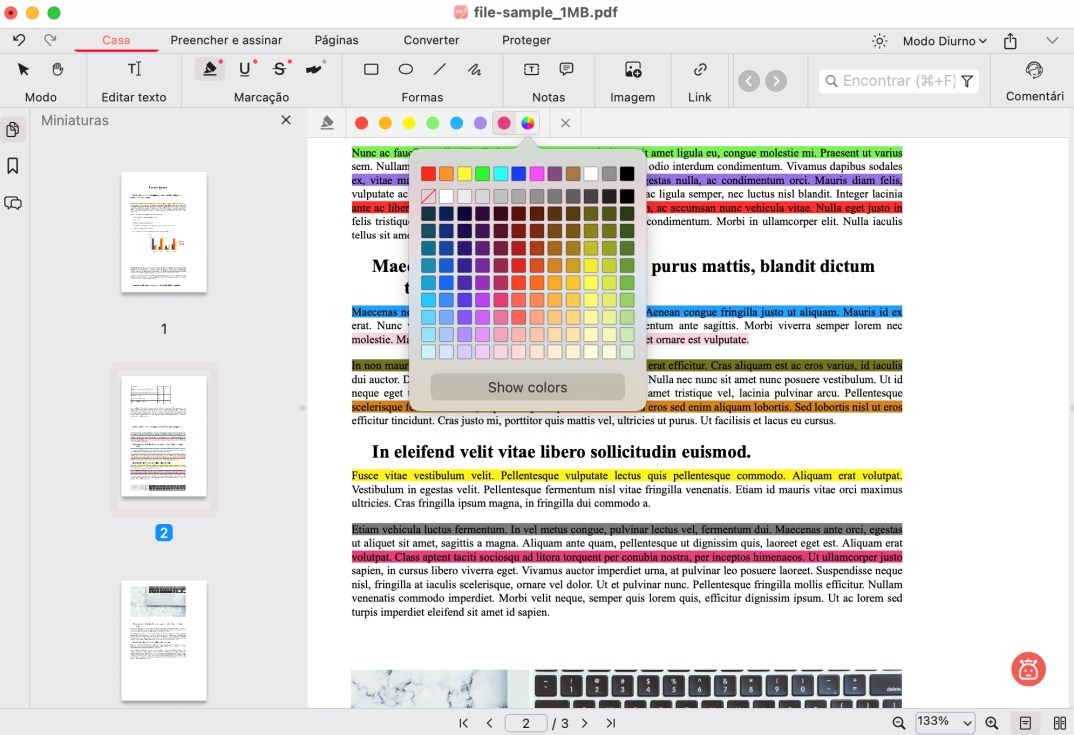The width and height of the screenshot is (1074, 735).
Task: Open the Proteger tab
Action: [526, 40]
